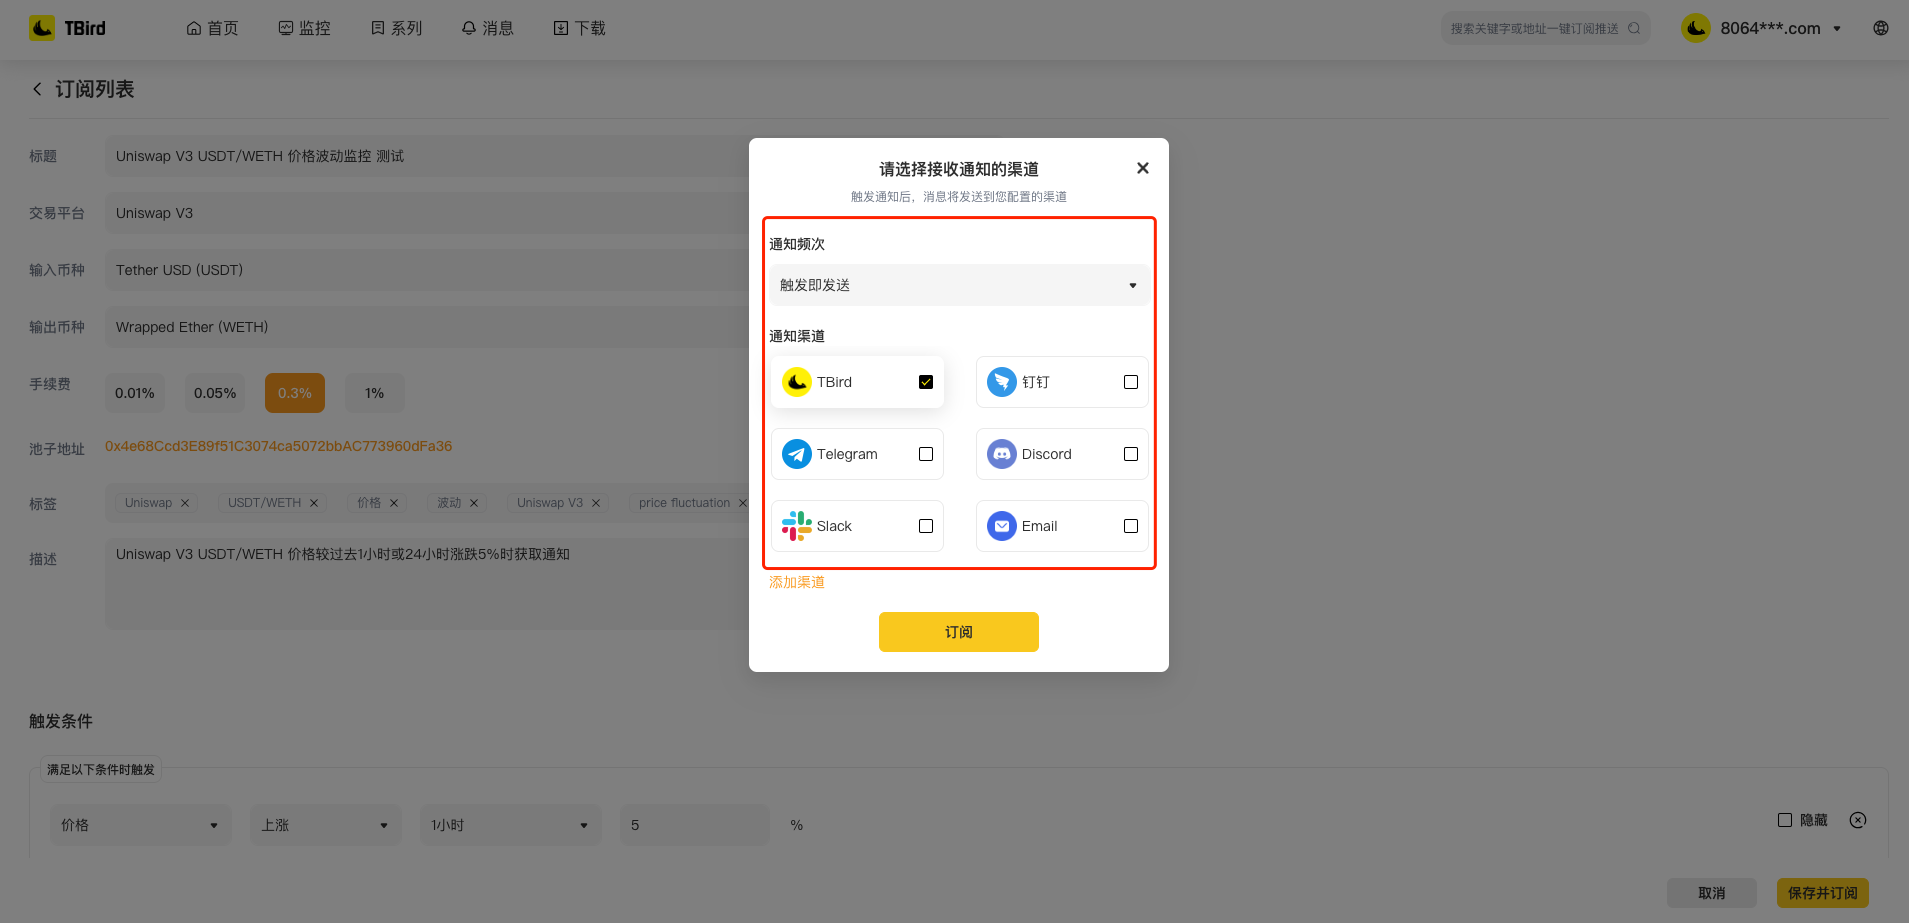Click the yellow 订阅 subscribe button

[x=958, y=632]
